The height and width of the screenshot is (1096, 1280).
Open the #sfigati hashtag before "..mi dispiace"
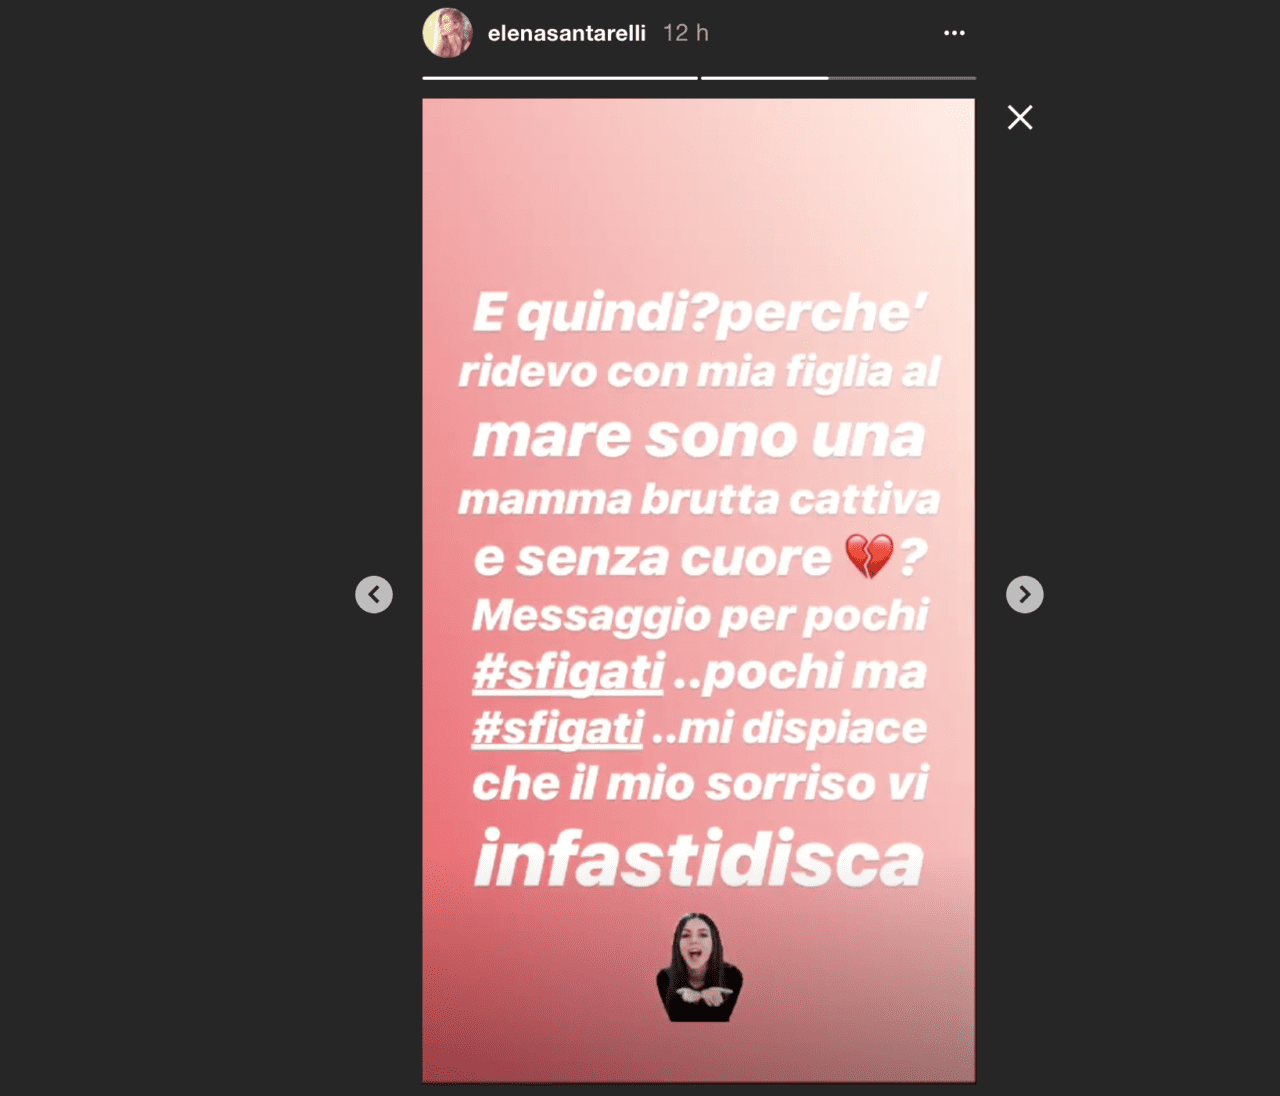pyautogui.click(x=558, y=728)
